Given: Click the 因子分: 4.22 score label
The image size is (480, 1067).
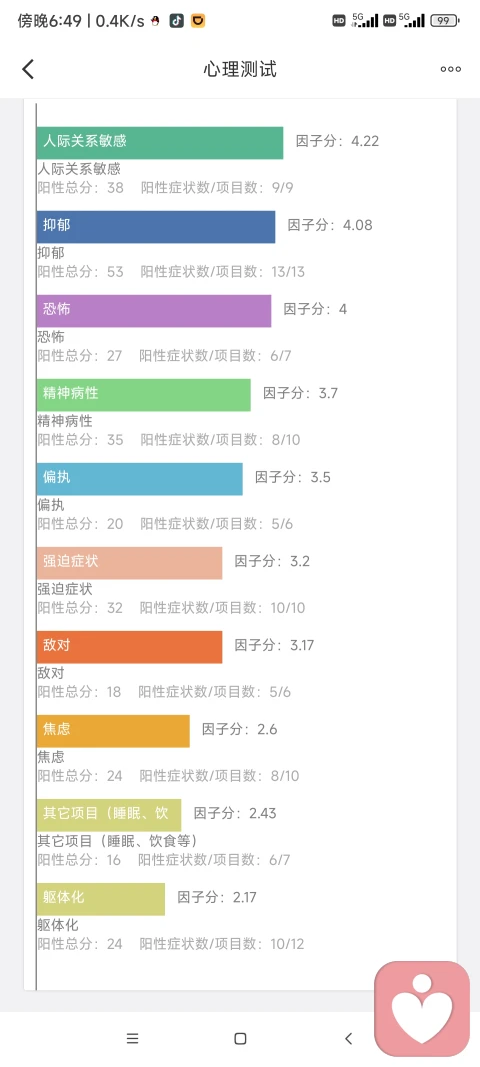Looking at the screenshot, I should [338, 142].
